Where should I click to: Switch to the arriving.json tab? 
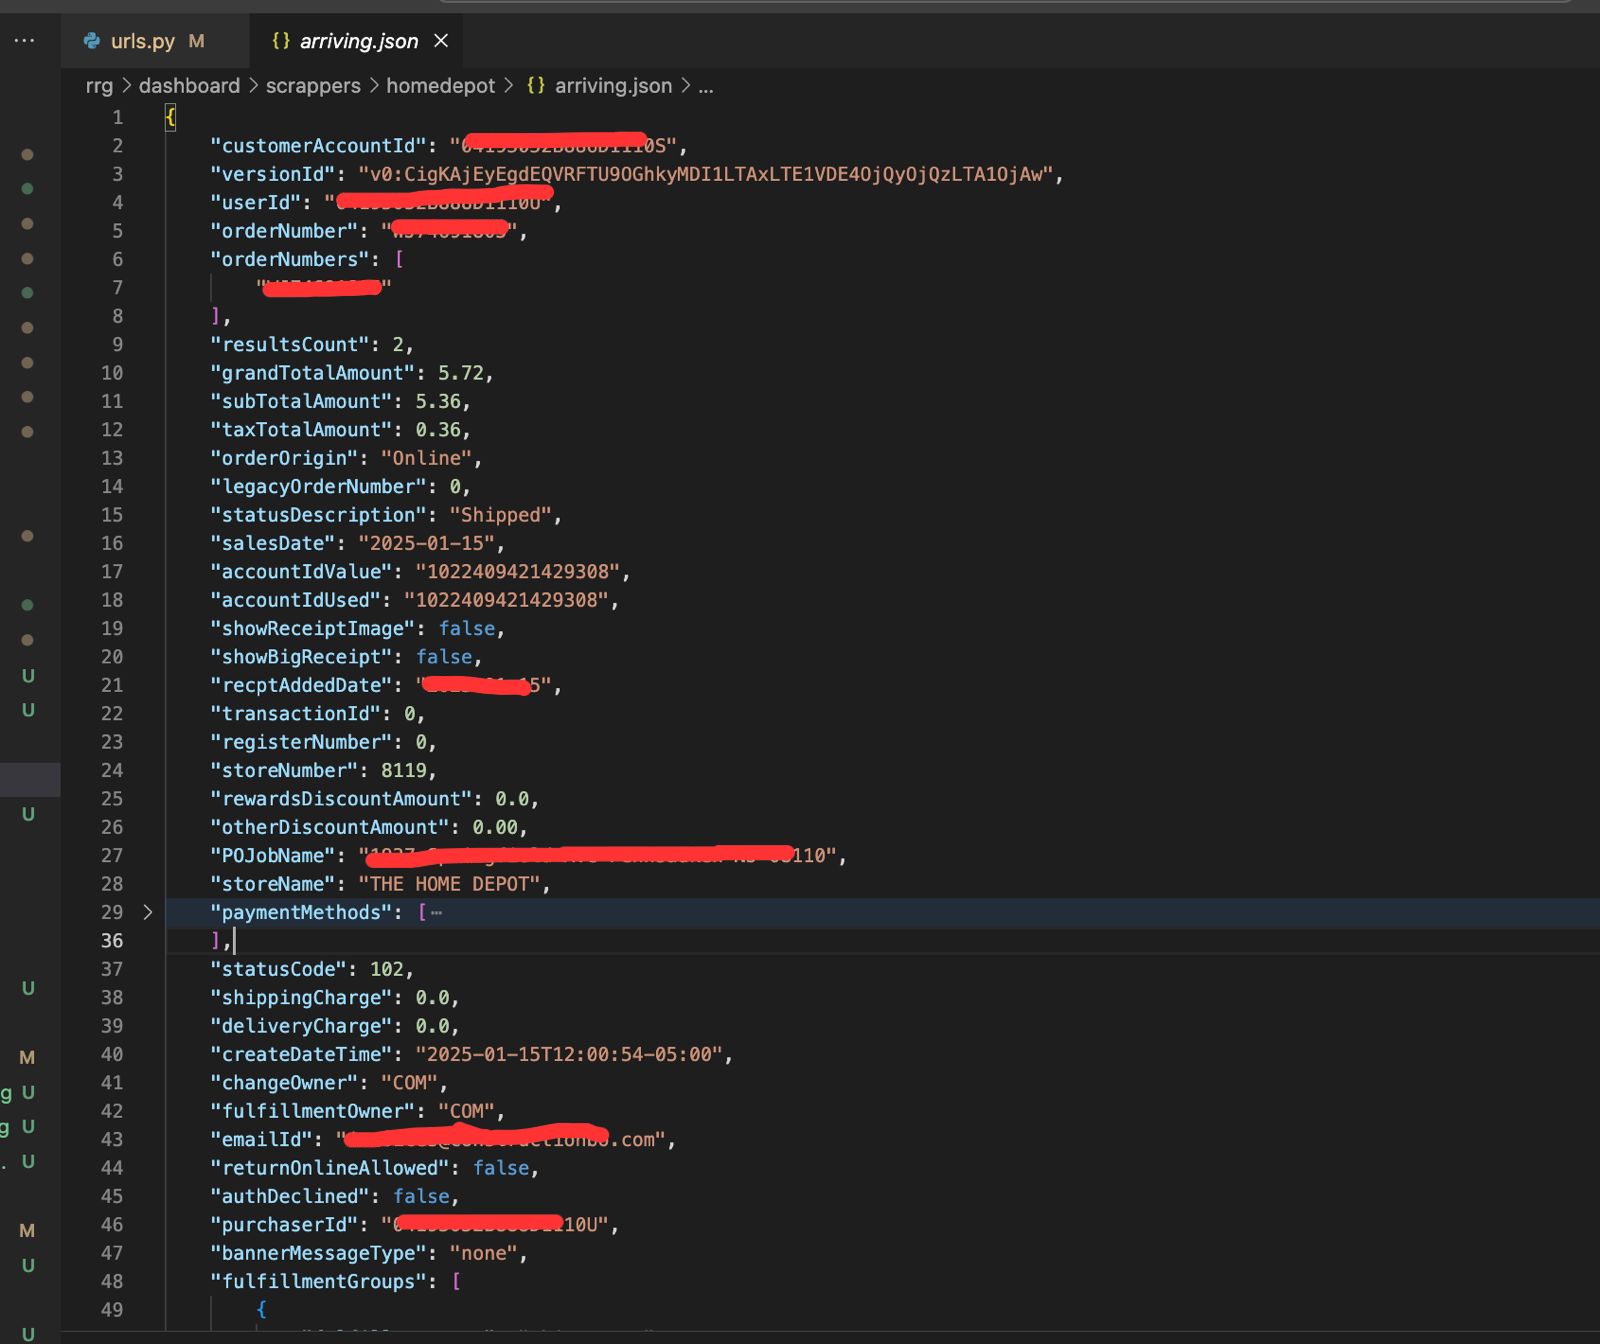358,41
